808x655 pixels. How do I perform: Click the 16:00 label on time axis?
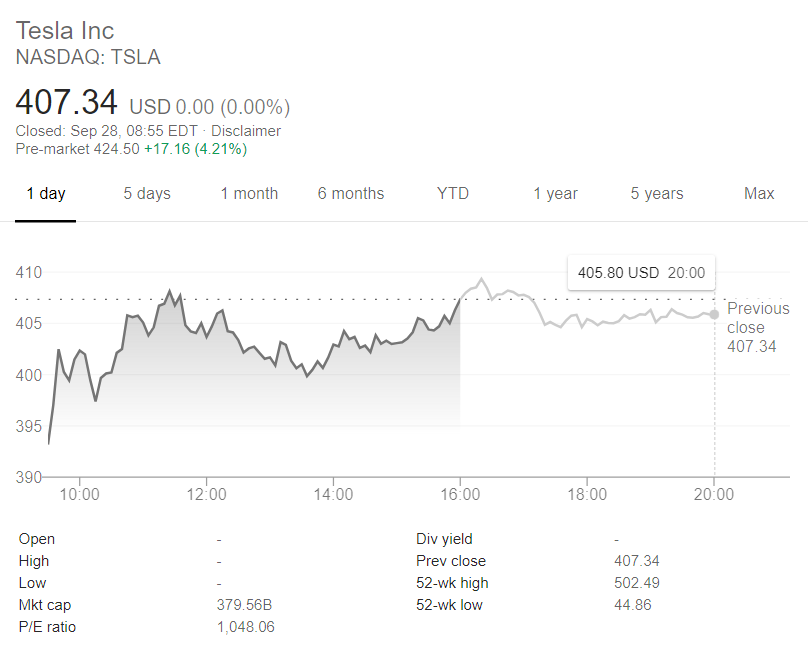coord(459,494)
